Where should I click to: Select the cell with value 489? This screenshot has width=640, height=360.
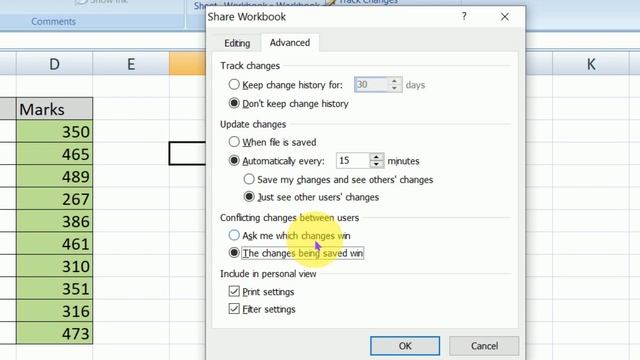click(x=54, y=176)
